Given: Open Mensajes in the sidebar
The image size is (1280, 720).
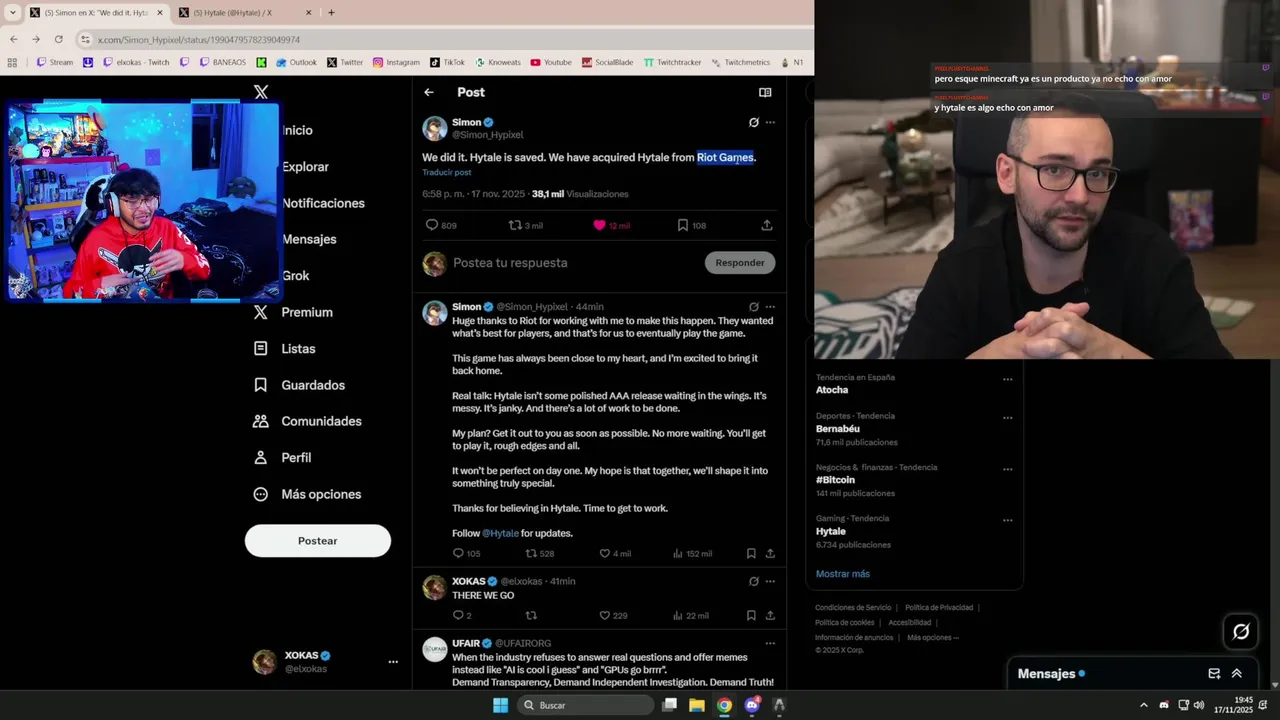Looking at the screenshot, I should 309,239.
